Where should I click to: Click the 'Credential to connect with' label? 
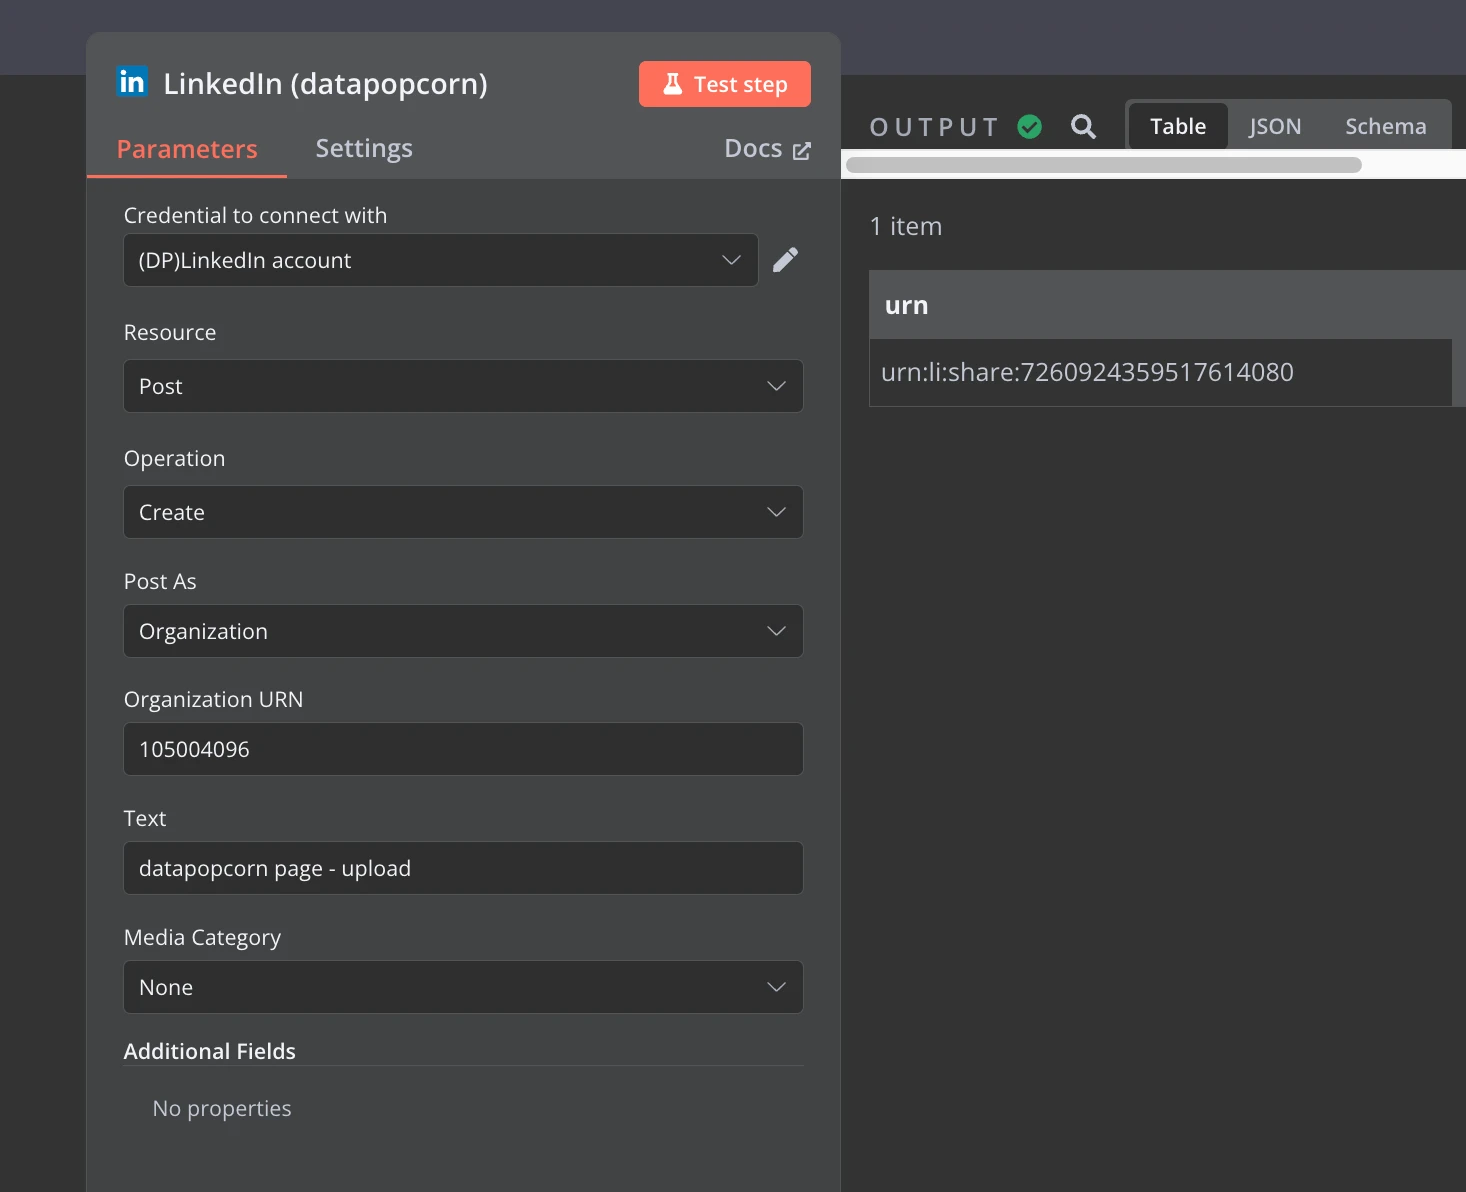click(255, 215)
